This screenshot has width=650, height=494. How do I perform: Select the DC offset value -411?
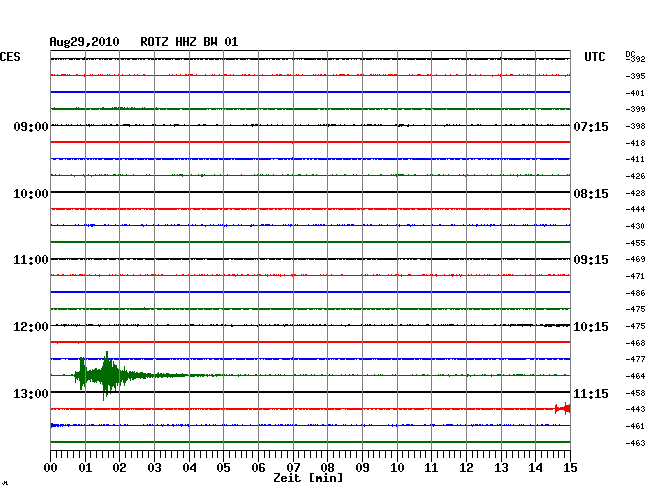[635, 159]
